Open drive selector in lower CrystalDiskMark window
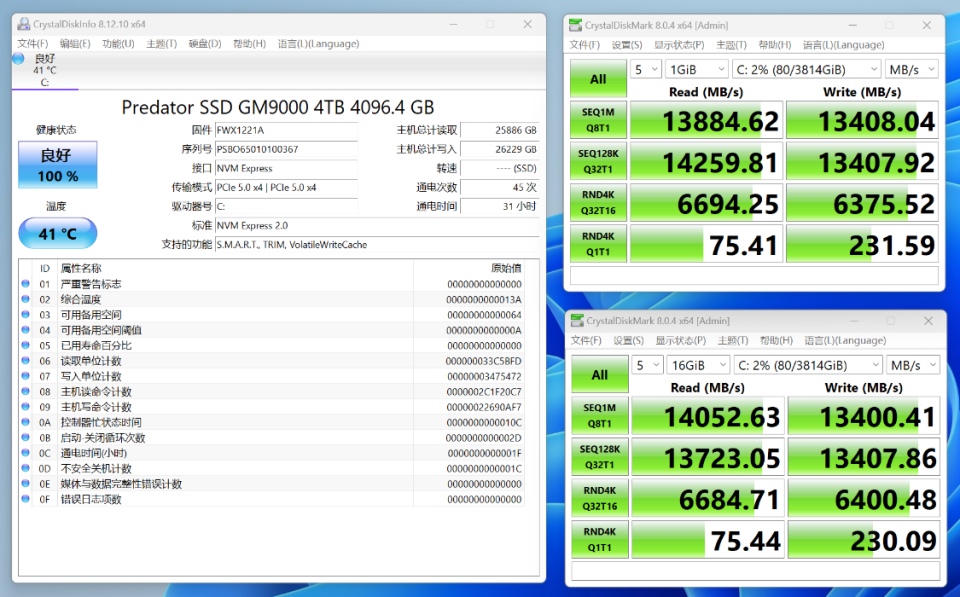This screenshot has height=597, width=960. 808,365
